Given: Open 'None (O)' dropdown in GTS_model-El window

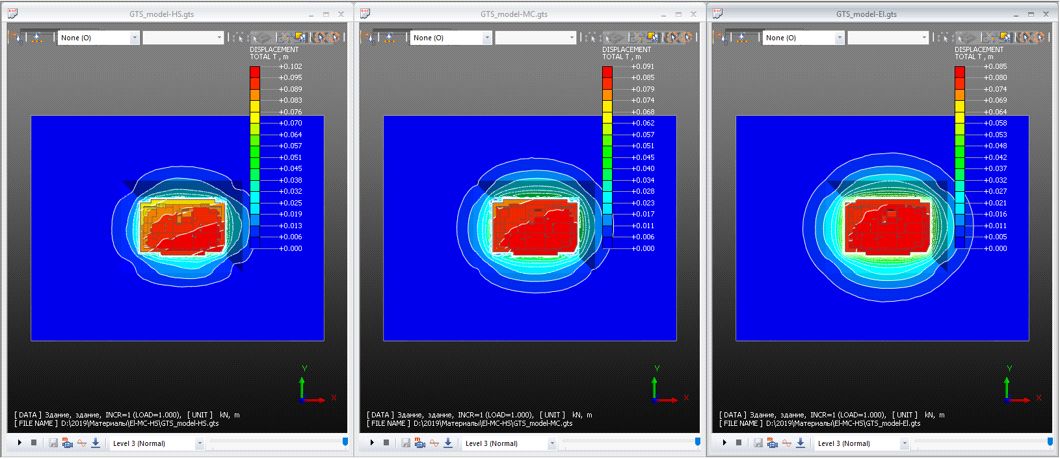Looking at the screenshot, I should coord(839,37).
